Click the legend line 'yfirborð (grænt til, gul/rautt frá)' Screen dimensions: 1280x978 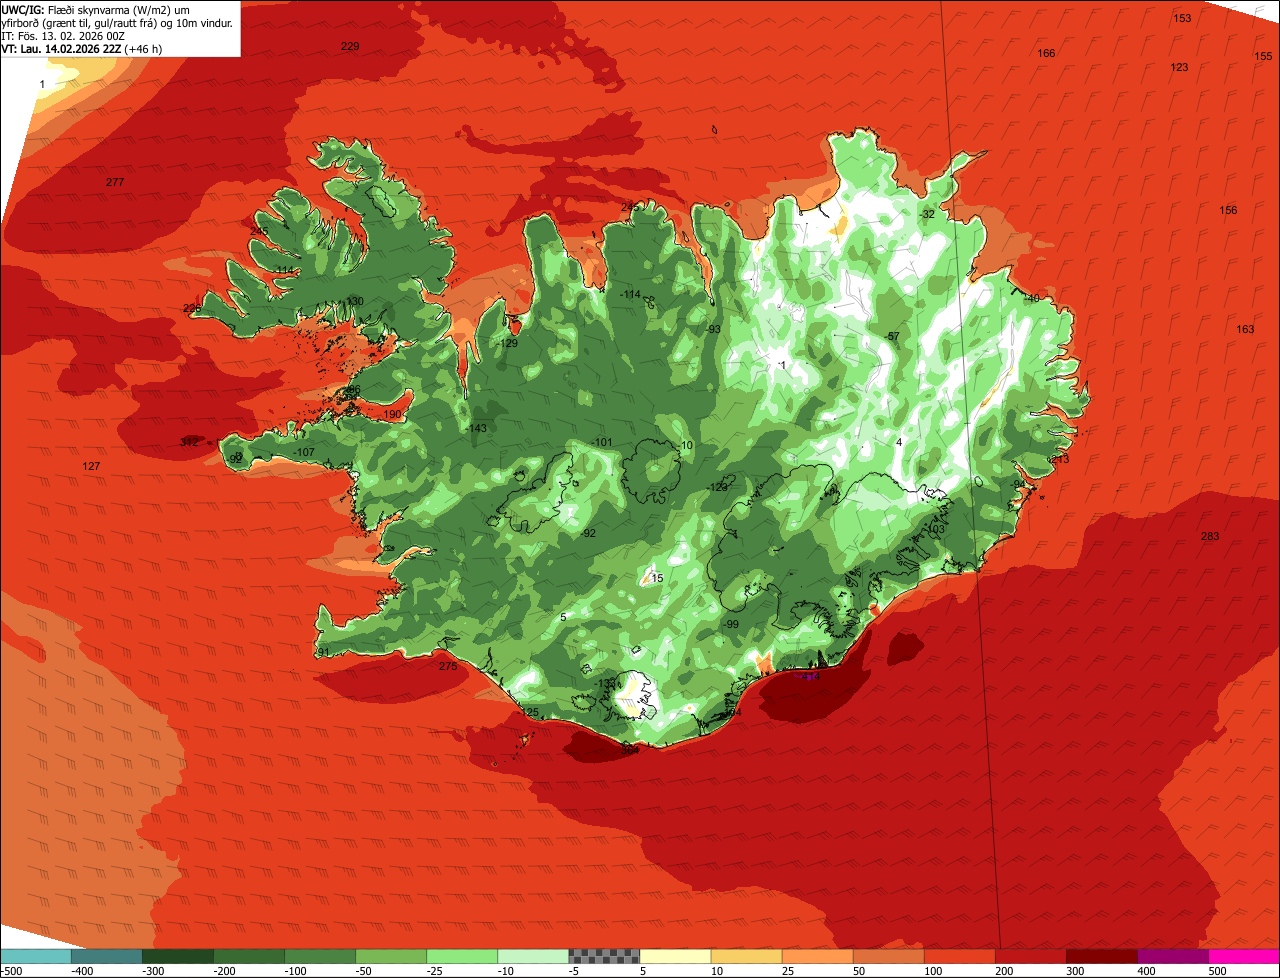pyautogui.click(x=78, y=22)
